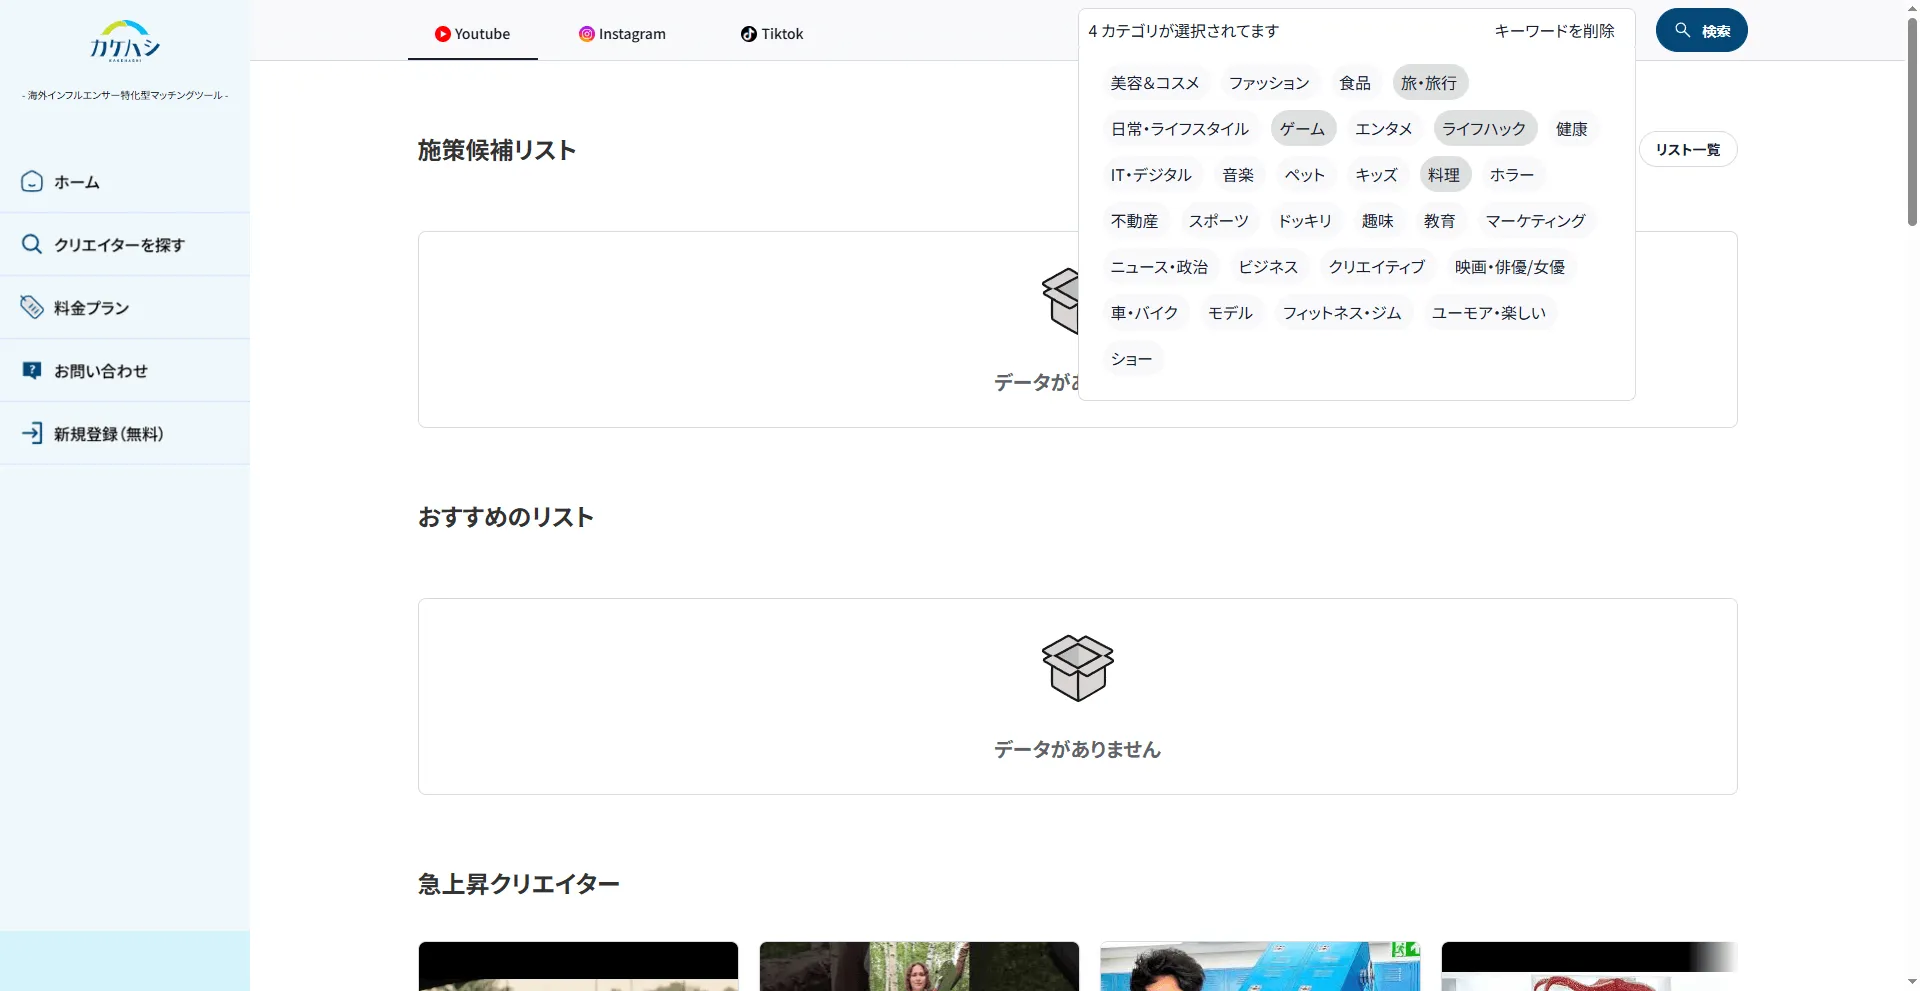The height and width of the screenshot is (991, 1920).
Task: Click キーワードを削除 to clear keywords
Action: click(x=1554, y=31)
